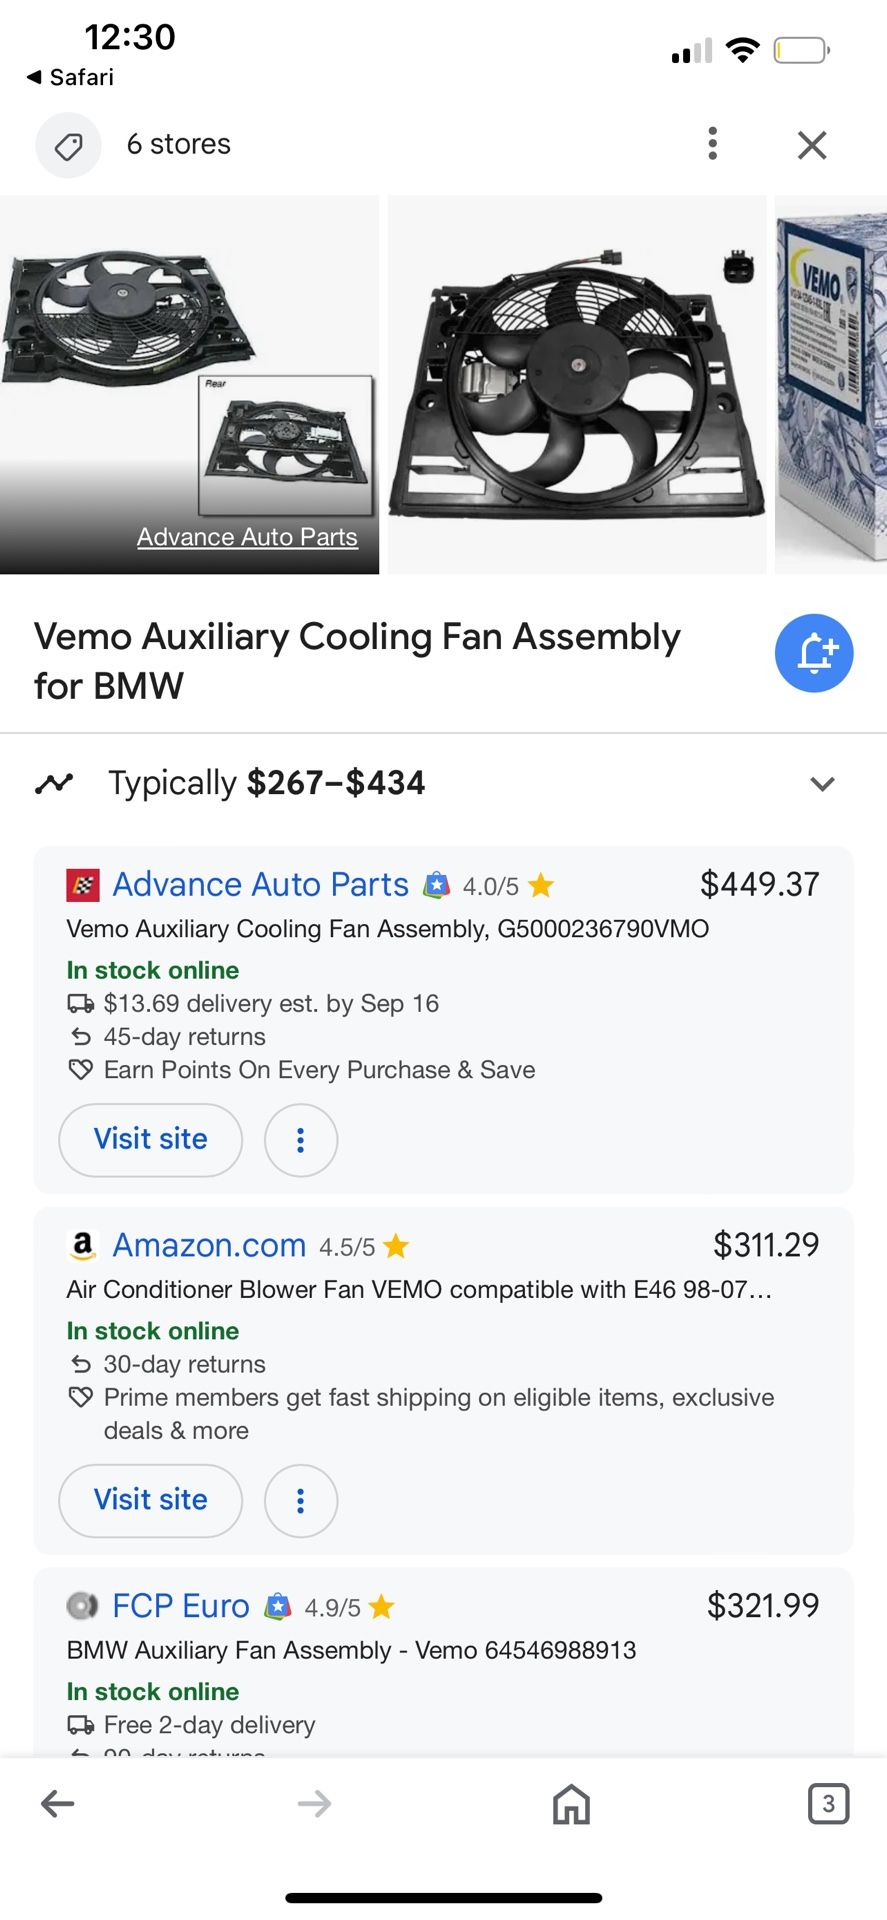Return to Safari via the back link
887x1920 pixels.
click(70, 77)
